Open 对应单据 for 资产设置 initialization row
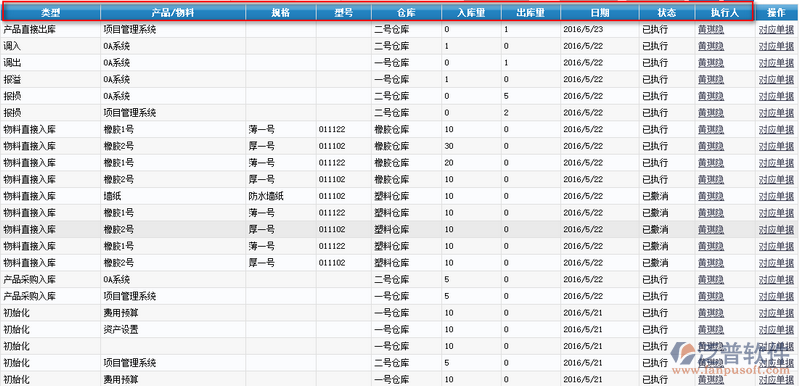This screenshot has height=386, width=800. click(x=776, y=329)
